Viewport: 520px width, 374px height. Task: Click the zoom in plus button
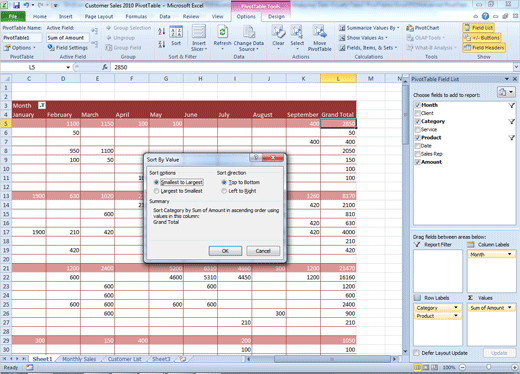click(x=515, y=367)
